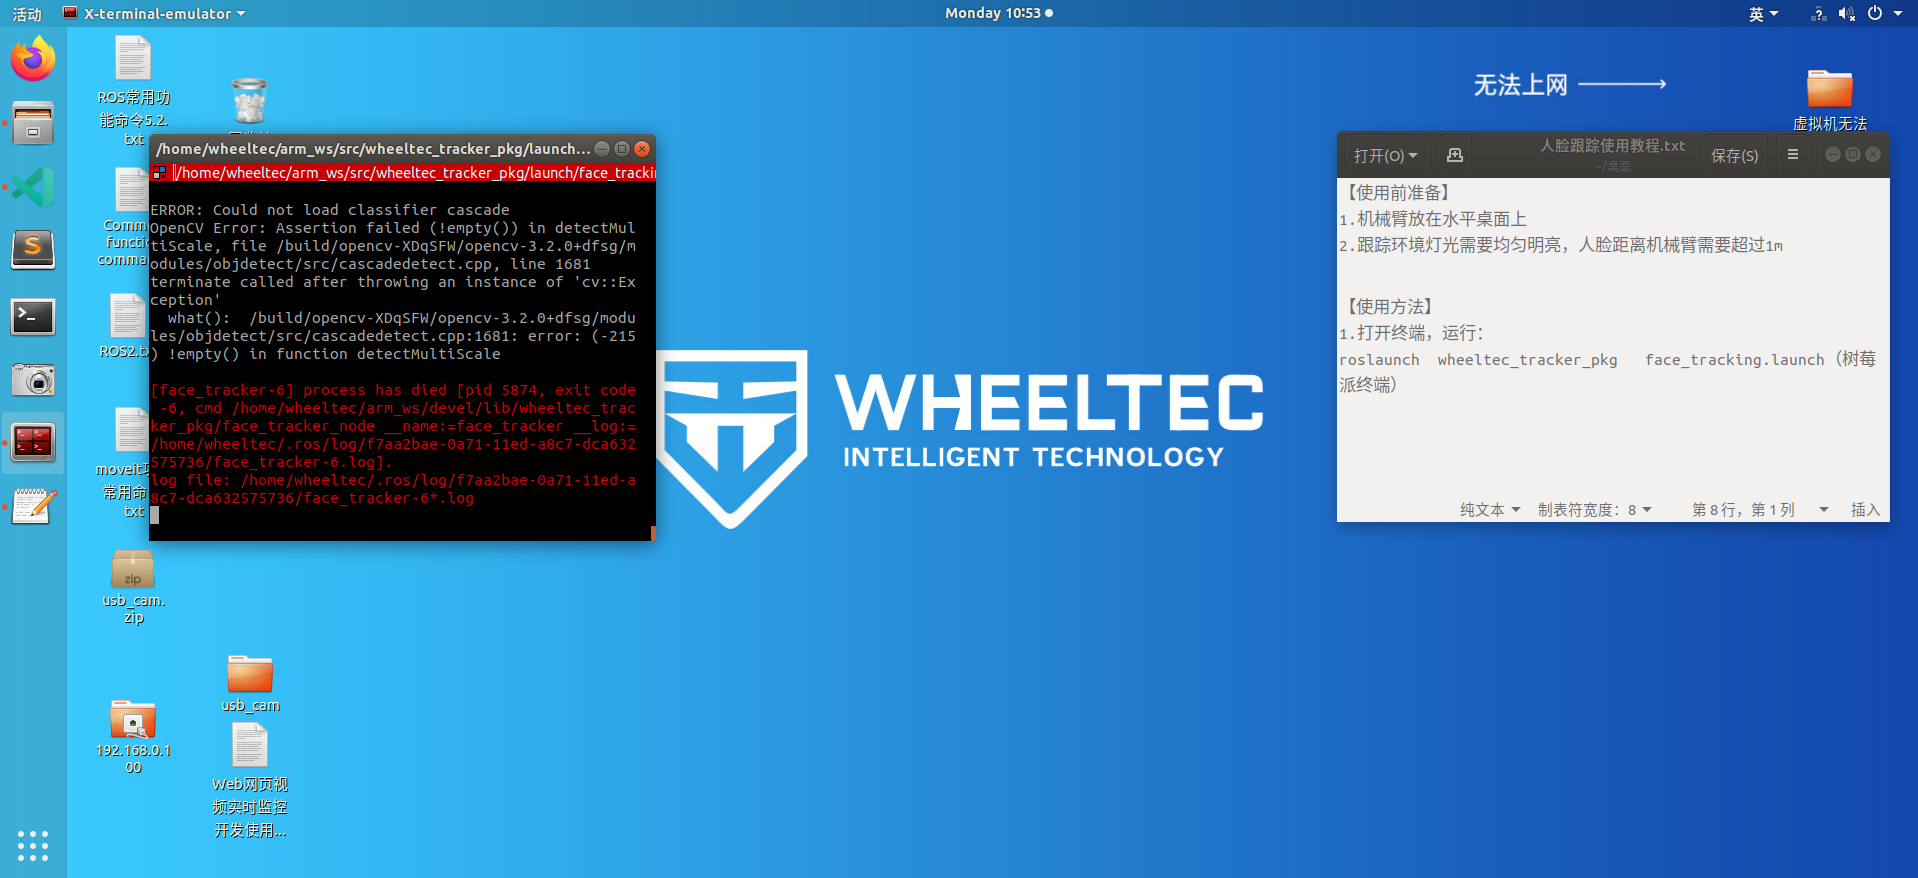The width and height of the screenshot is (1918, 878).
Task: Click the 【使用方法】 heading in the editor
Action: pos(1390,306)
